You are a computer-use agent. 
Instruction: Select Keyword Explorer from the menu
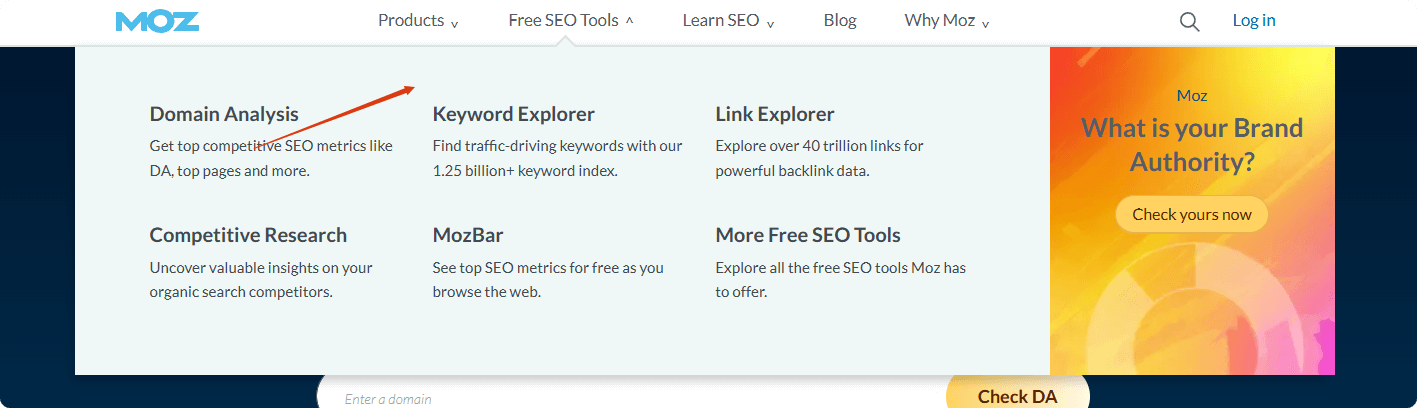pyautogui.click(x=513, y=114)
